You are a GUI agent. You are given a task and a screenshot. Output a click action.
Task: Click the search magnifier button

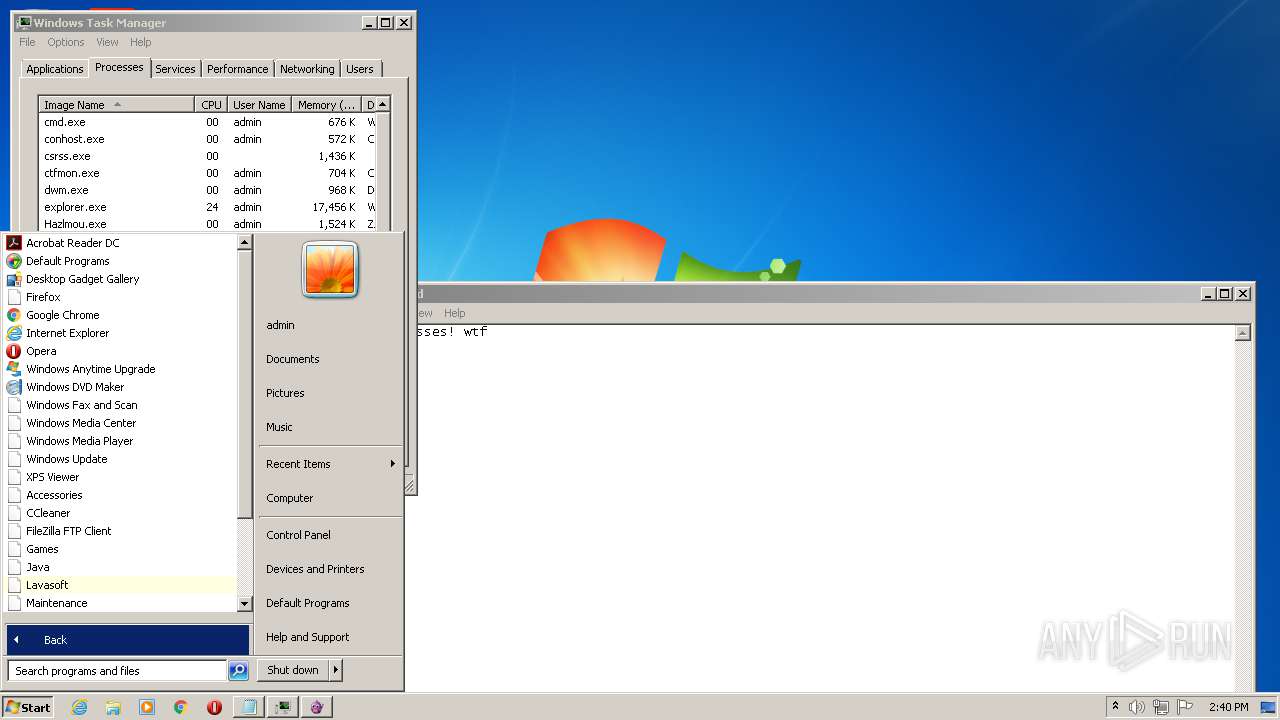(238, 671)
